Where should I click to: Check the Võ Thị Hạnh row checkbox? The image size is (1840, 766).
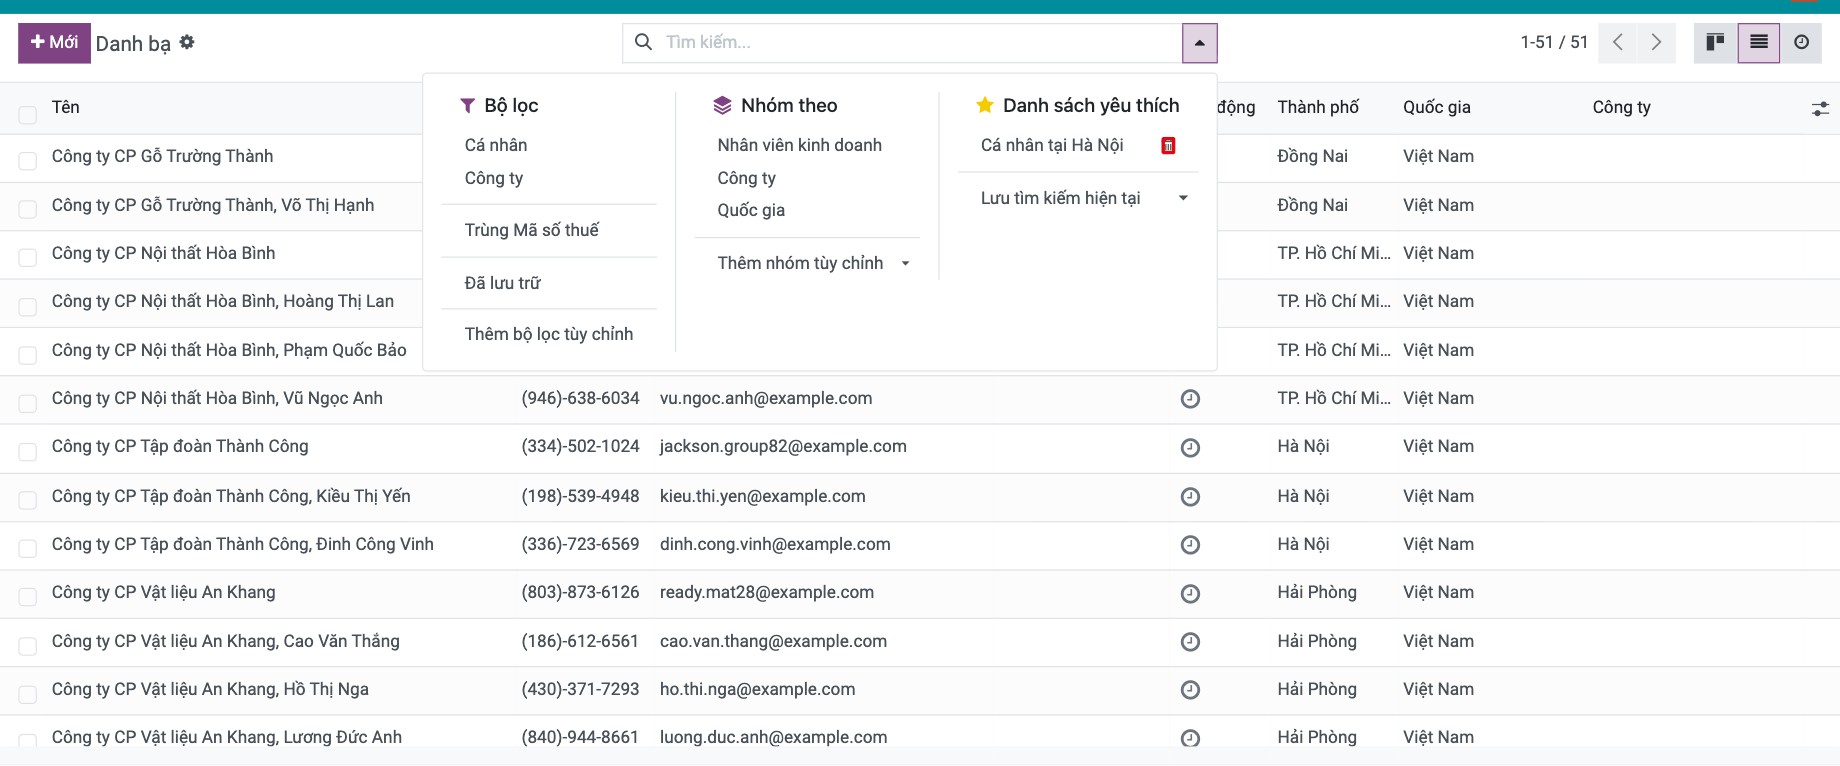point(28,210)
